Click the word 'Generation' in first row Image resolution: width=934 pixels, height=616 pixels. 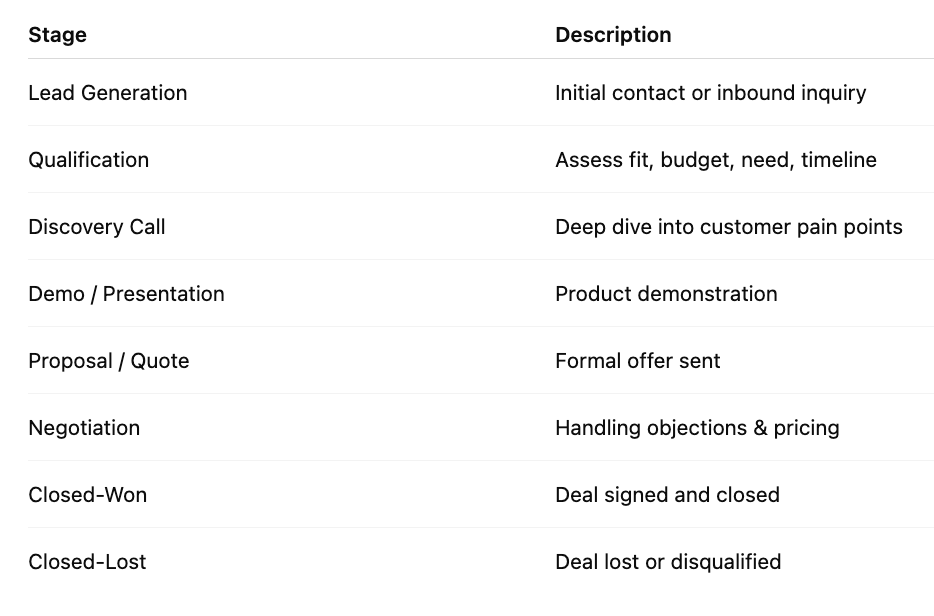click(x=134, y=93)
